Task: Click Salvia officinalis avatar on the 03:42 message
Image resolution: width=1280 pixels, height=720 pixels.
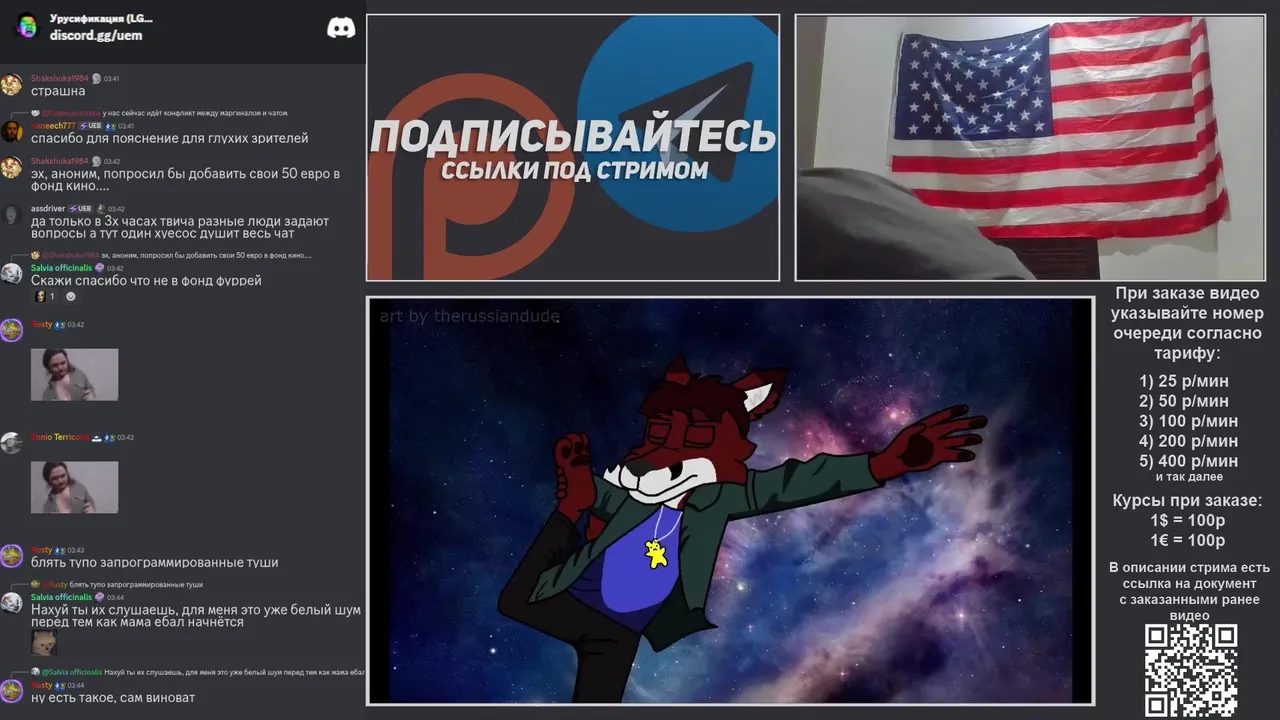Action: pos(11,274)
